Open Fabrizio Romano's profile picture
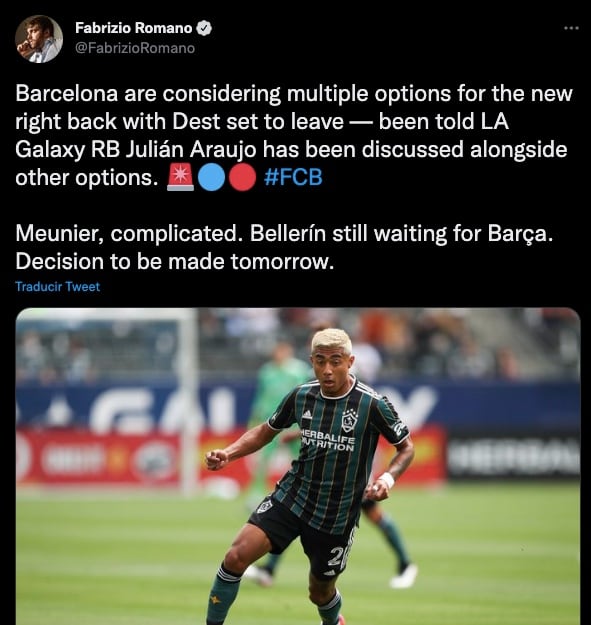This screenshot has width=591, height=625. pyautogui.click(x=39, y=39)
